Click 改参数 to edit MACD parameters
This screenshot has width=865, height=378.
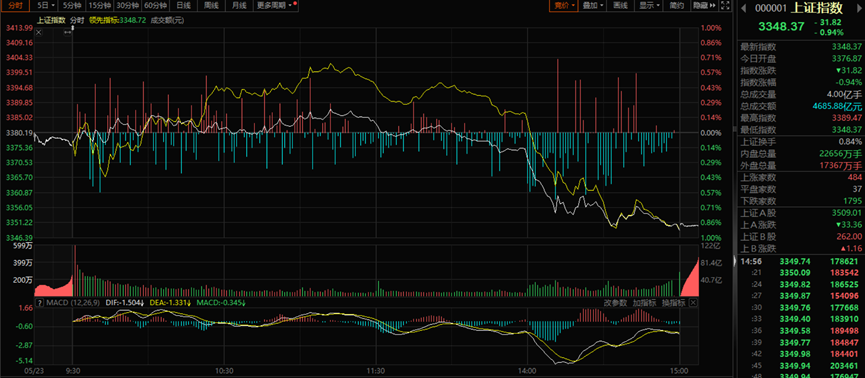(x=615, y=303)
